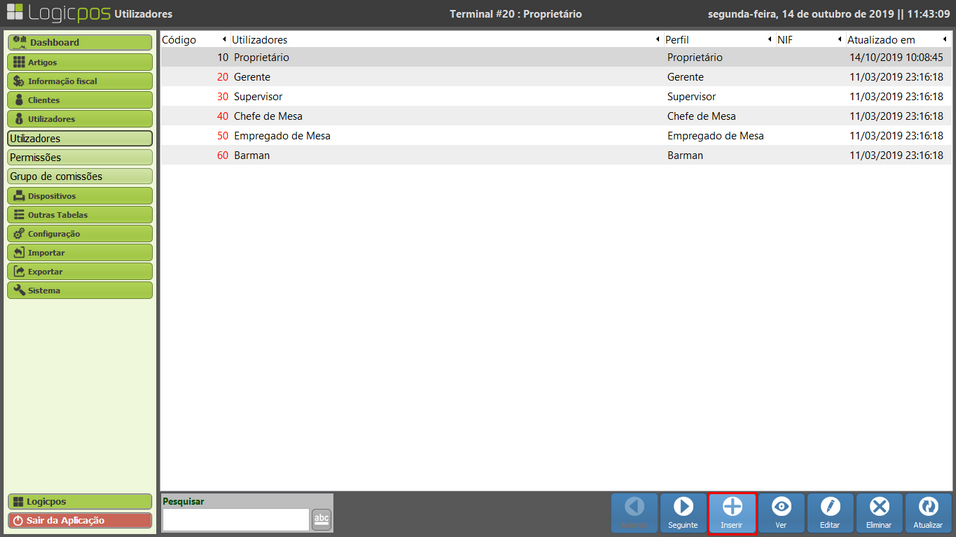The width and height of the screenshot is (956, 537).
Task: Click into the Pesquisar search field
Action: tap(235, 519)
